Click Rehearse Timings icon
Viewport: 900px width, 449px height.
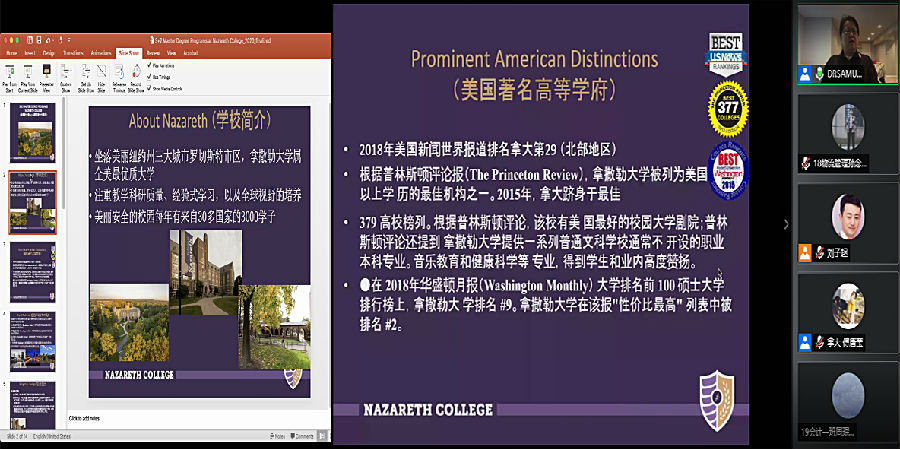[119, 71]
